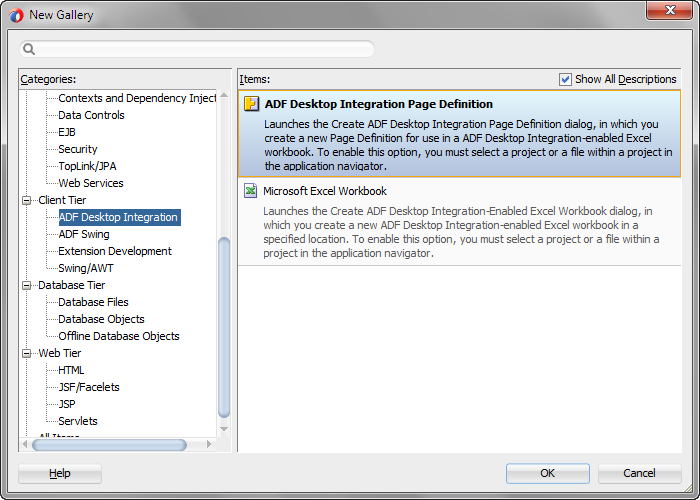Click the categories scroll right arrow
Viewport: 700px width, 500px height.
pos(209,444)
